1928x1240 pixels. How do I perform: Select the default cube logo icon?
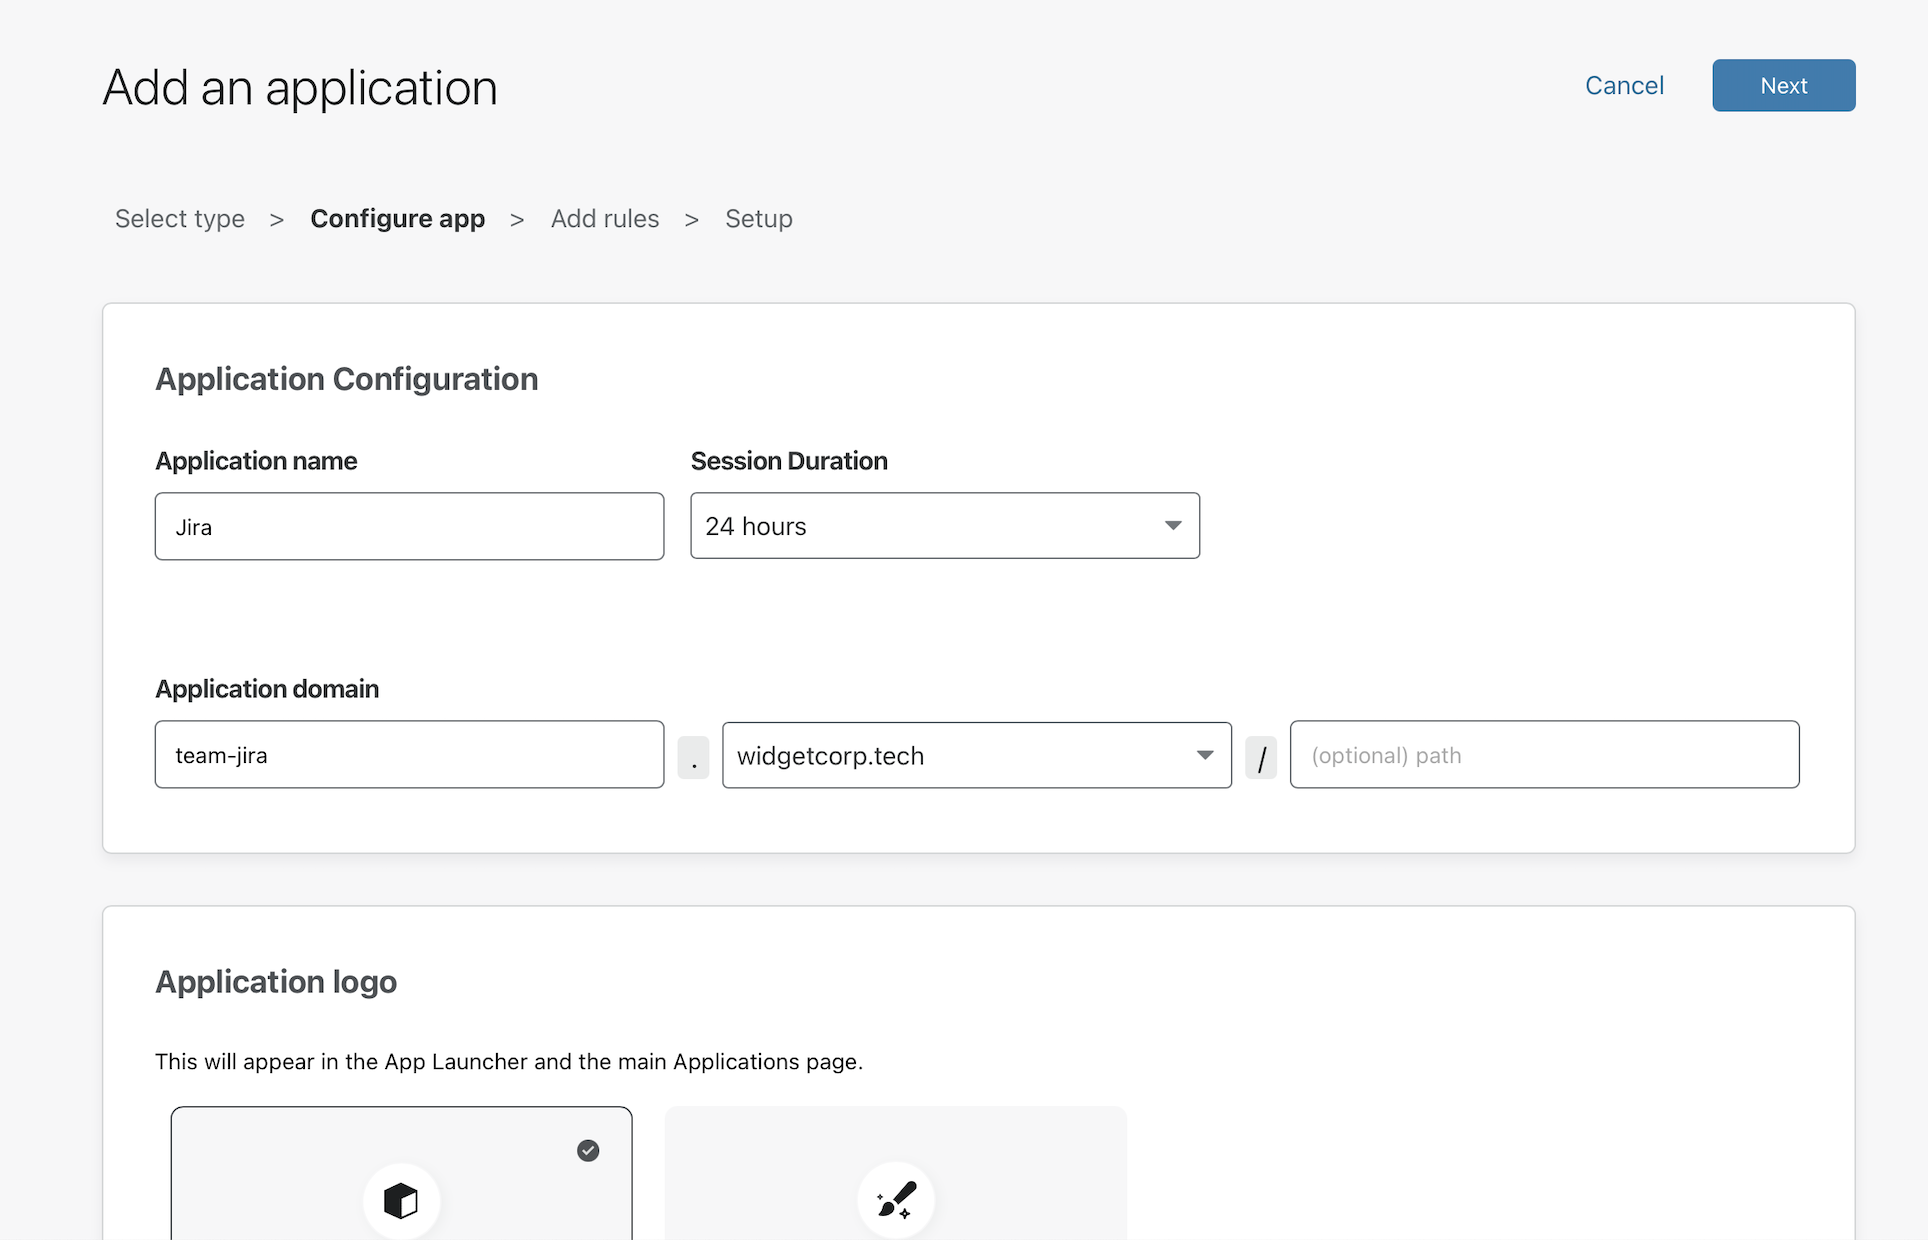(401, 1200)
